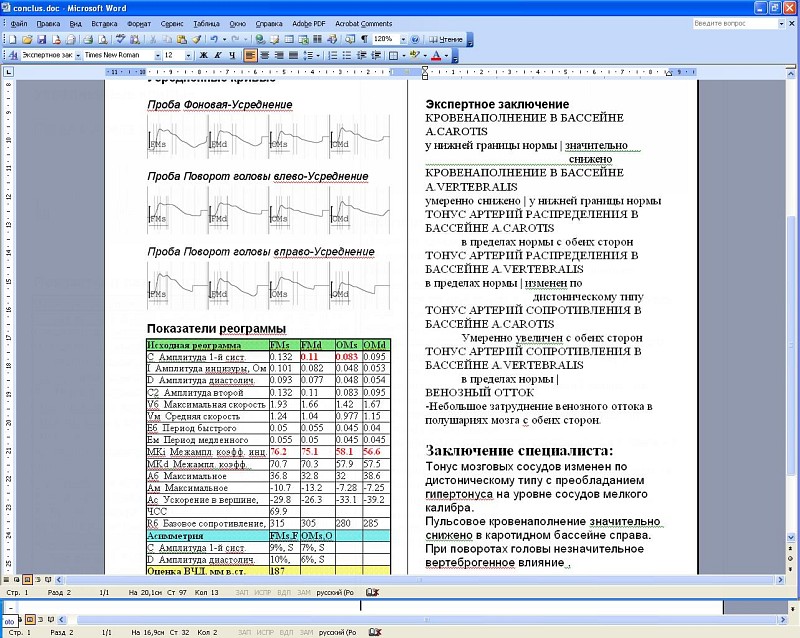Toggle italic formatting (К)

pyautogui.click(x=218, y=55)
